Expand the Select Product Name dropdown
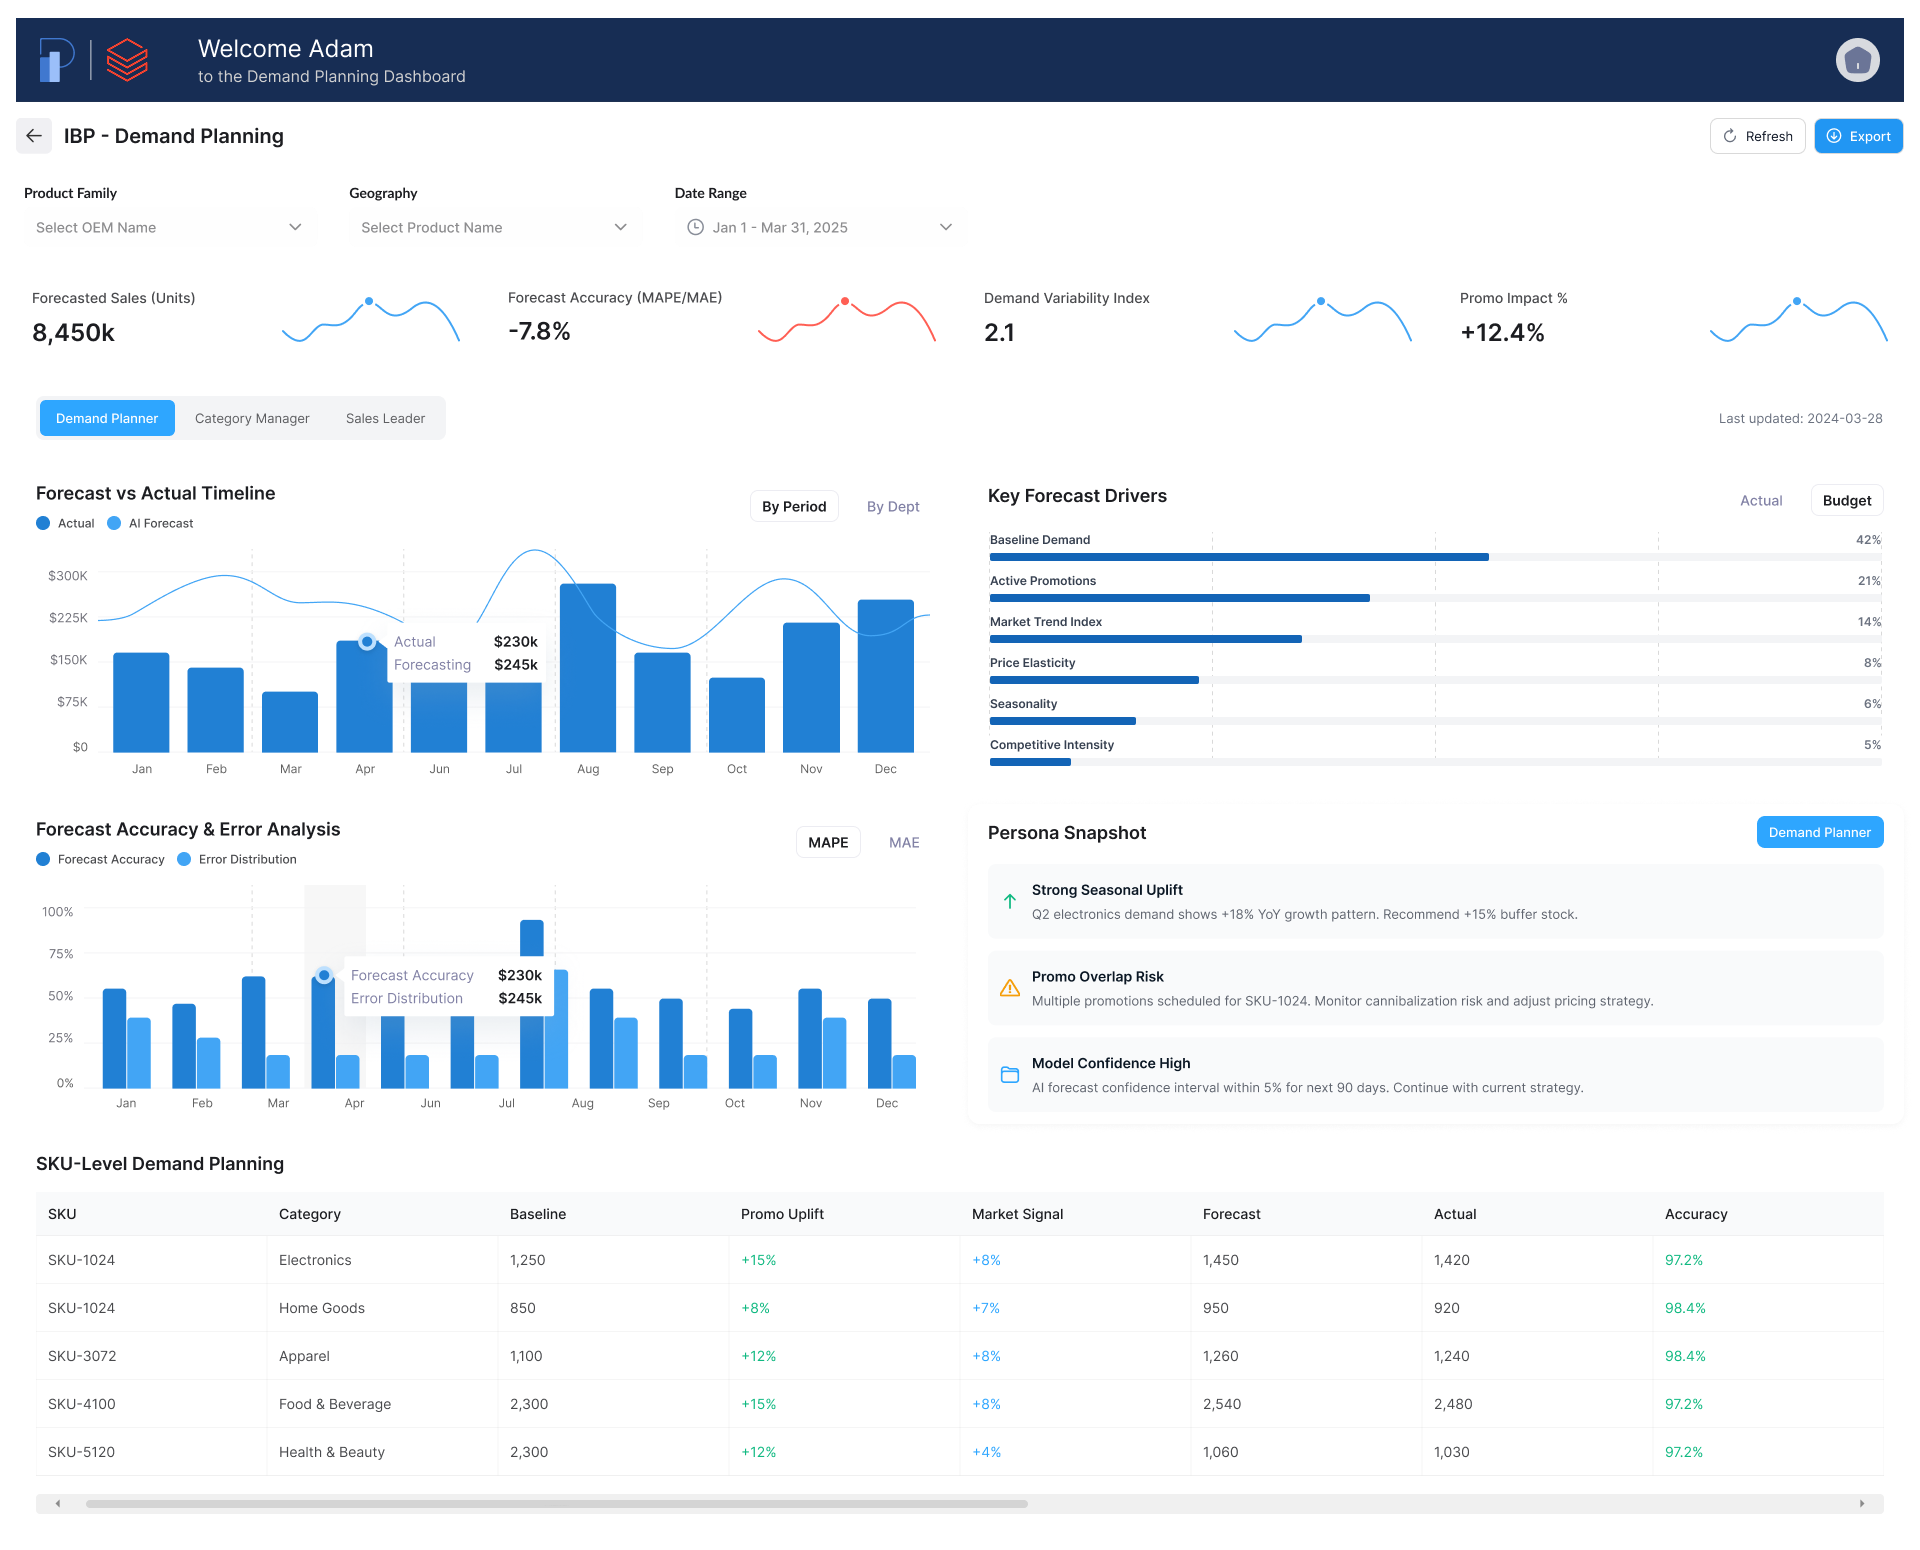1920x1550 pixels. tap(495, 227)
